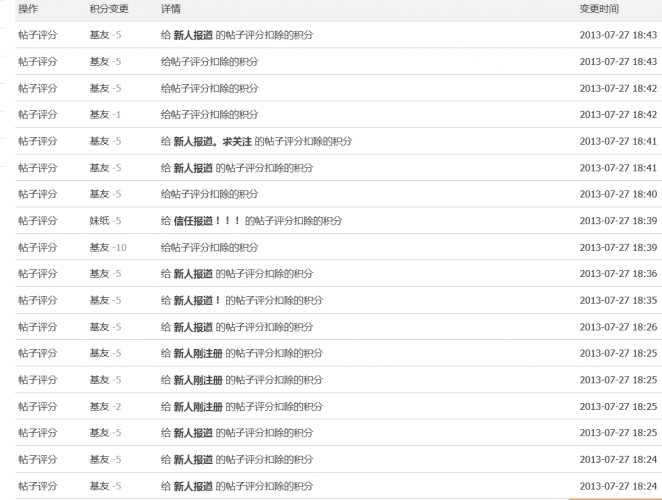The height and width of the screenshot is (500, 662).
Task: Open 新人报道 link in the 18:36 row
Action: (193, 274)
